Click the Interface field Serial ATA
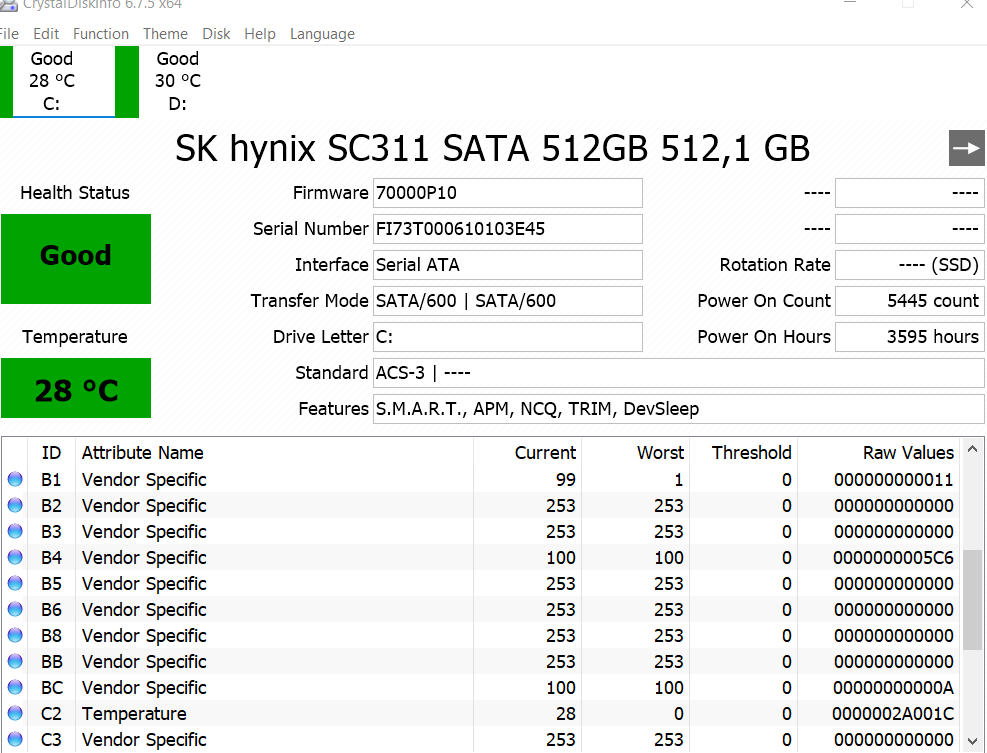The width and height of the screenshot is (987, 753). click(507, 265)
